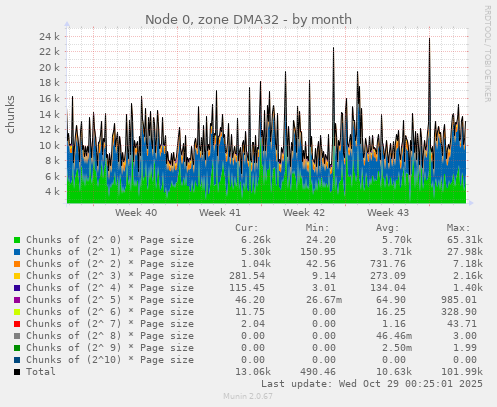The height and width of the screenshot is (407, 497).
Task: Click the 150.95 min value for 2^1
Action: 318,252
